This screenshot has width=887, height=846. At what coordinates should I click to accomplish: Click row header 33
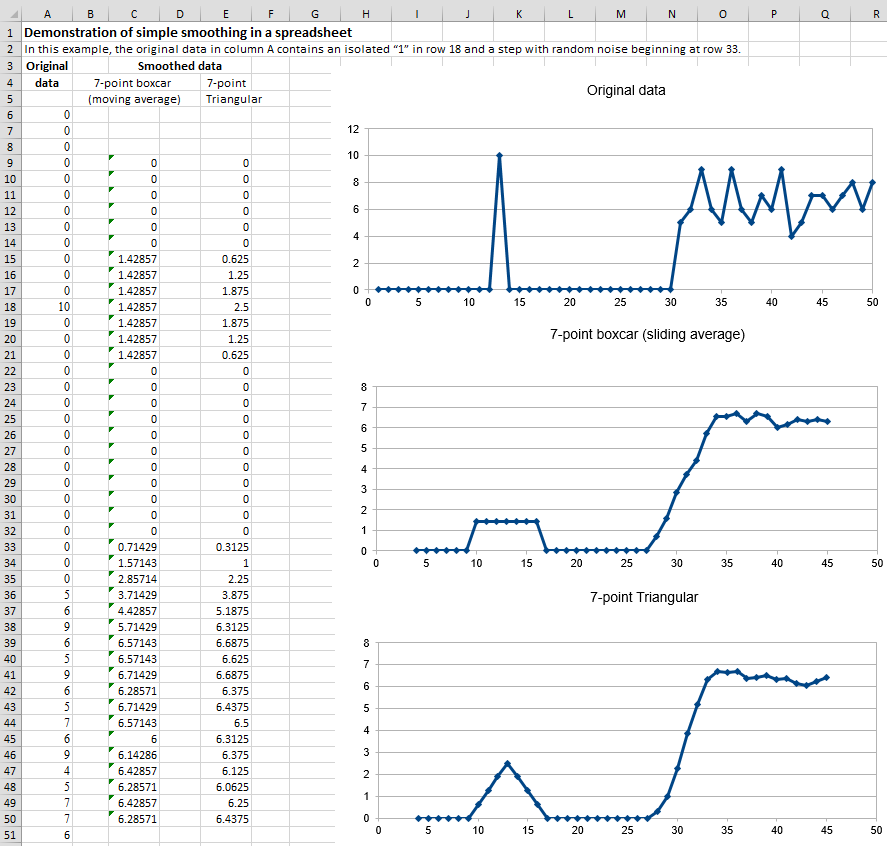[10, 547]
